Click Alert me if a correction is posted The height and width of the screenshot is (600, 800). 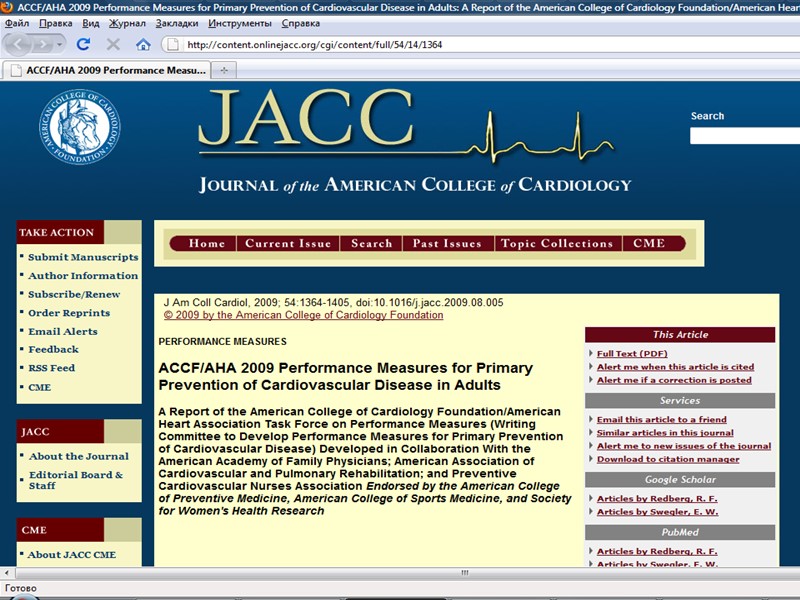(x=674, y=380)
